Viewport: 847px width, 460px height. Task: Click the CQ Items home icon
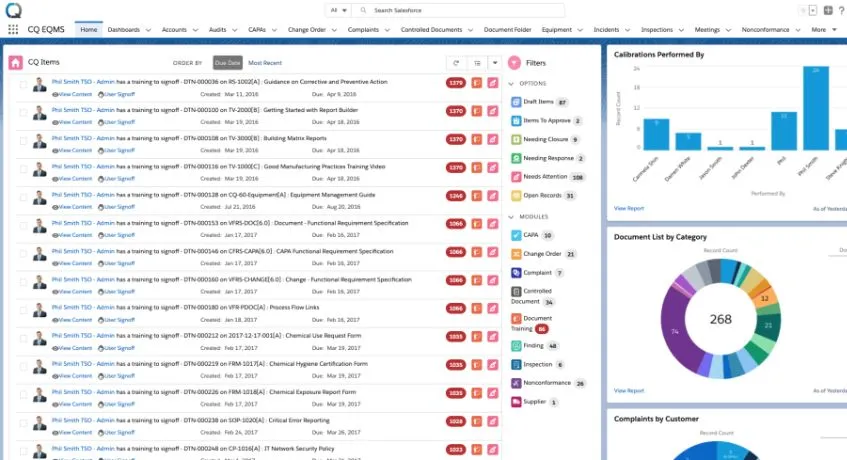click(15, 63)
